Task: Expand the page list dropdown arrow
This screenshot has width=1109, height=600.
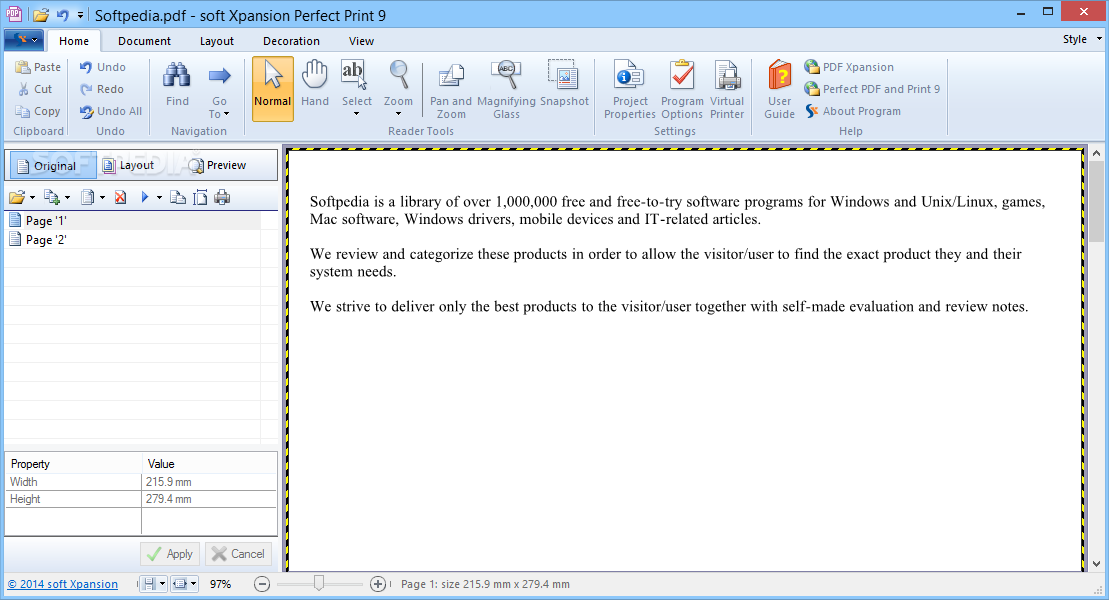Action: [103, 198]
